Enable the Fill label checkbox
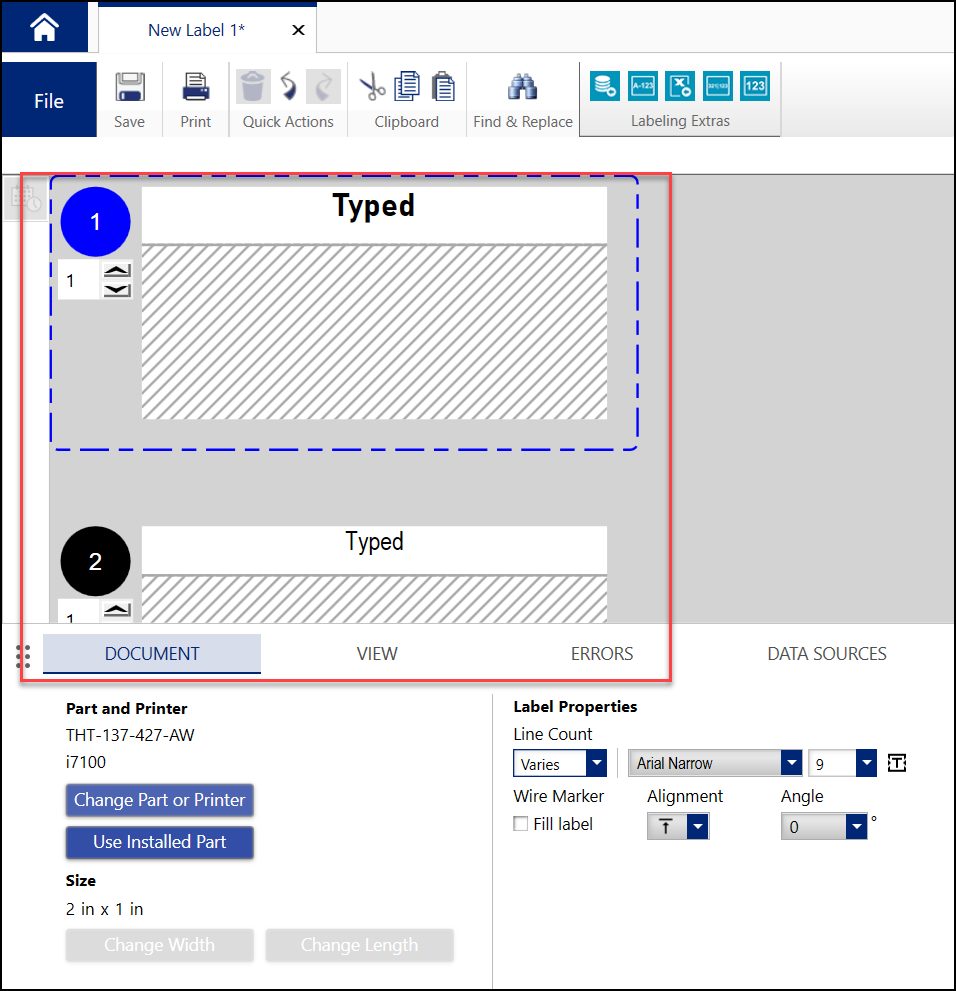Image resolution: width=956 pixels, height=991 pixels. coord(521,824)
